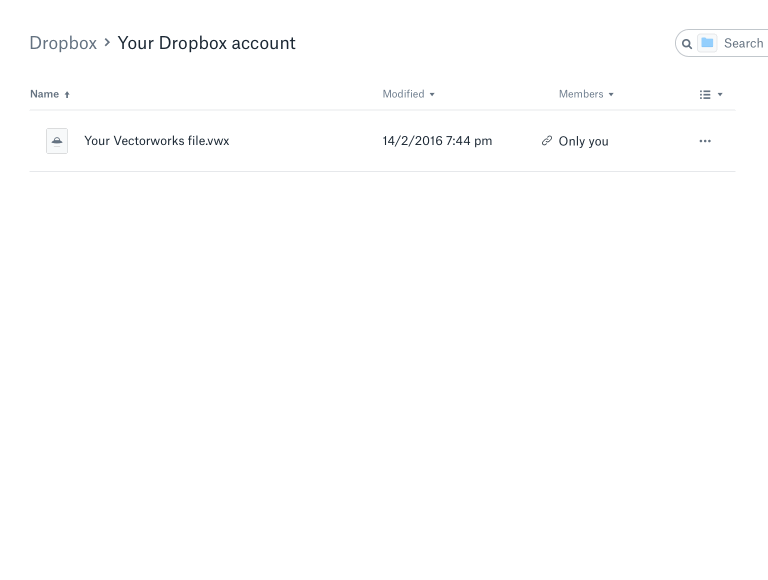Click the 'Only you' members text
768x580 pixels.
coord(583,142)
